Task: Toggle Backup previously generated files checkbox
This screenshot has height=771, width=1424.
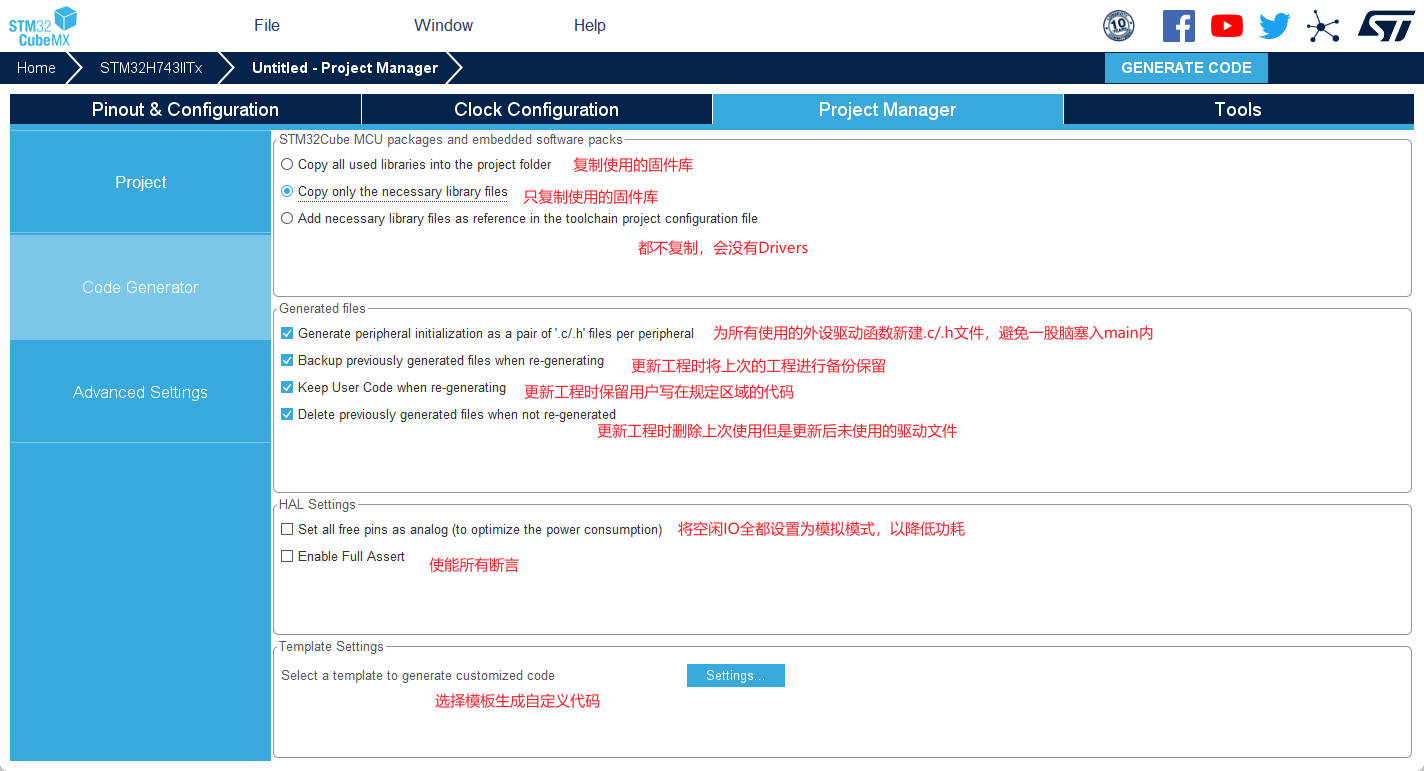Action: click(288, 360)
